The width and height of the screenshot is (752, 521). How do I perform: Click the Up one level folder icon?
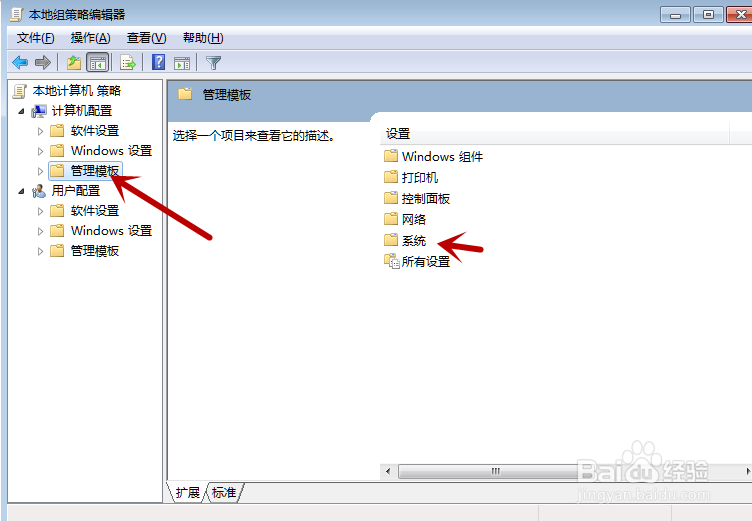point(73,62)
